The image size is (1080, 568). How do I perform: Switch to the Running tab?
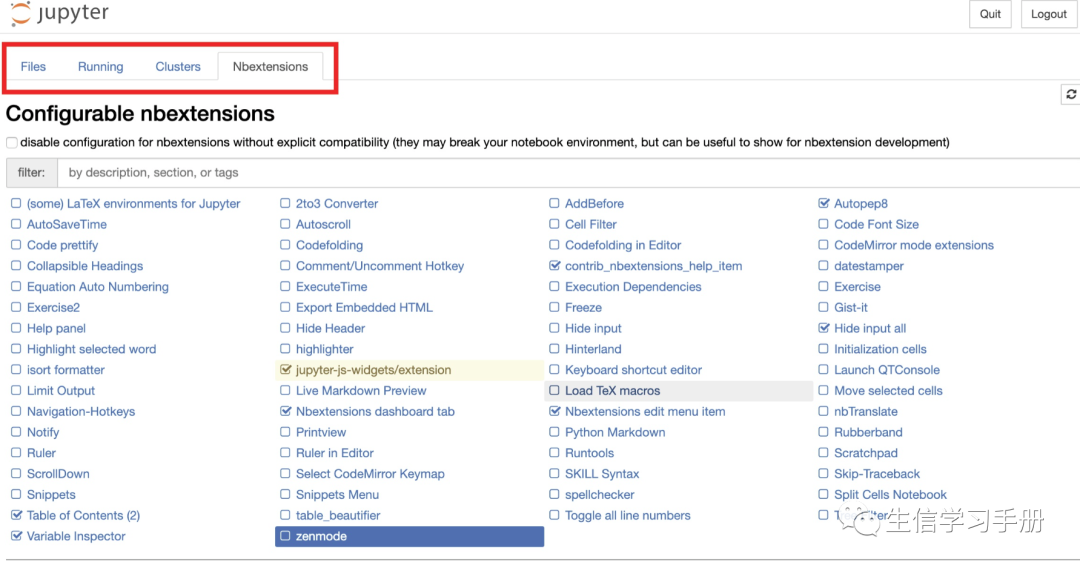pyautogui.click(x=101, y=67)
